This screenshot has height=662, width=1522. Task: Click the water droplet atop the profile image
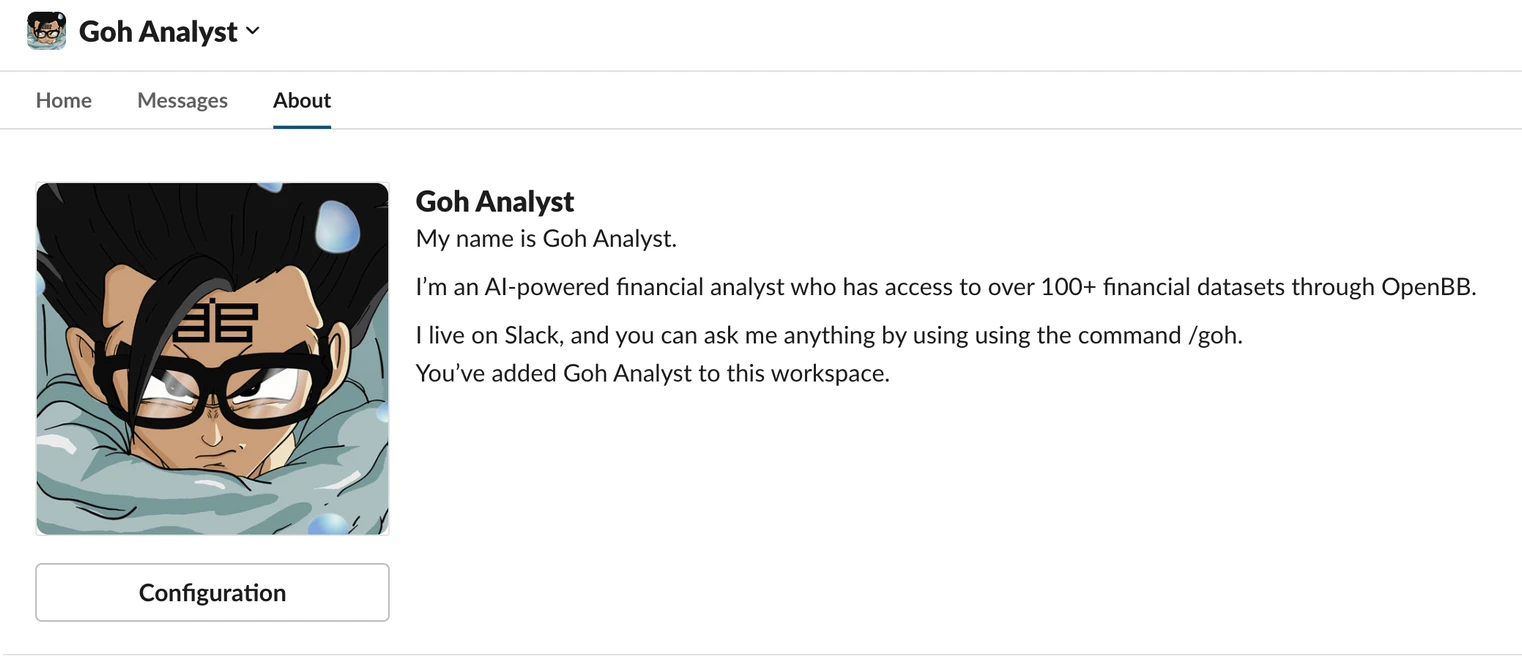[336, 225]
